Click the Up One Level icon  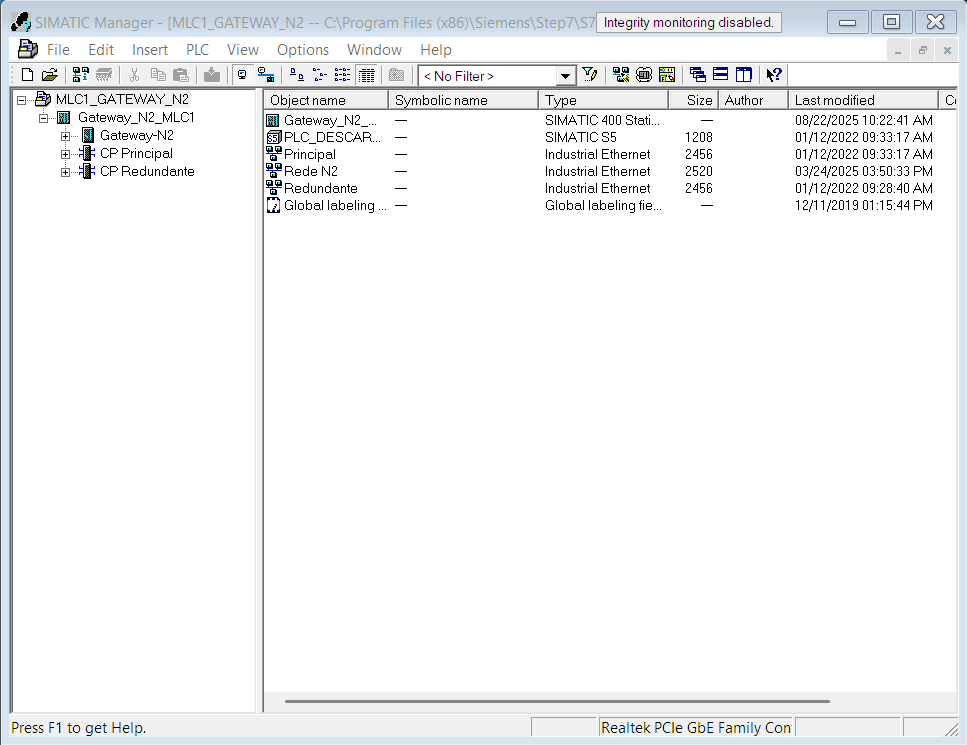pos(397,75)
